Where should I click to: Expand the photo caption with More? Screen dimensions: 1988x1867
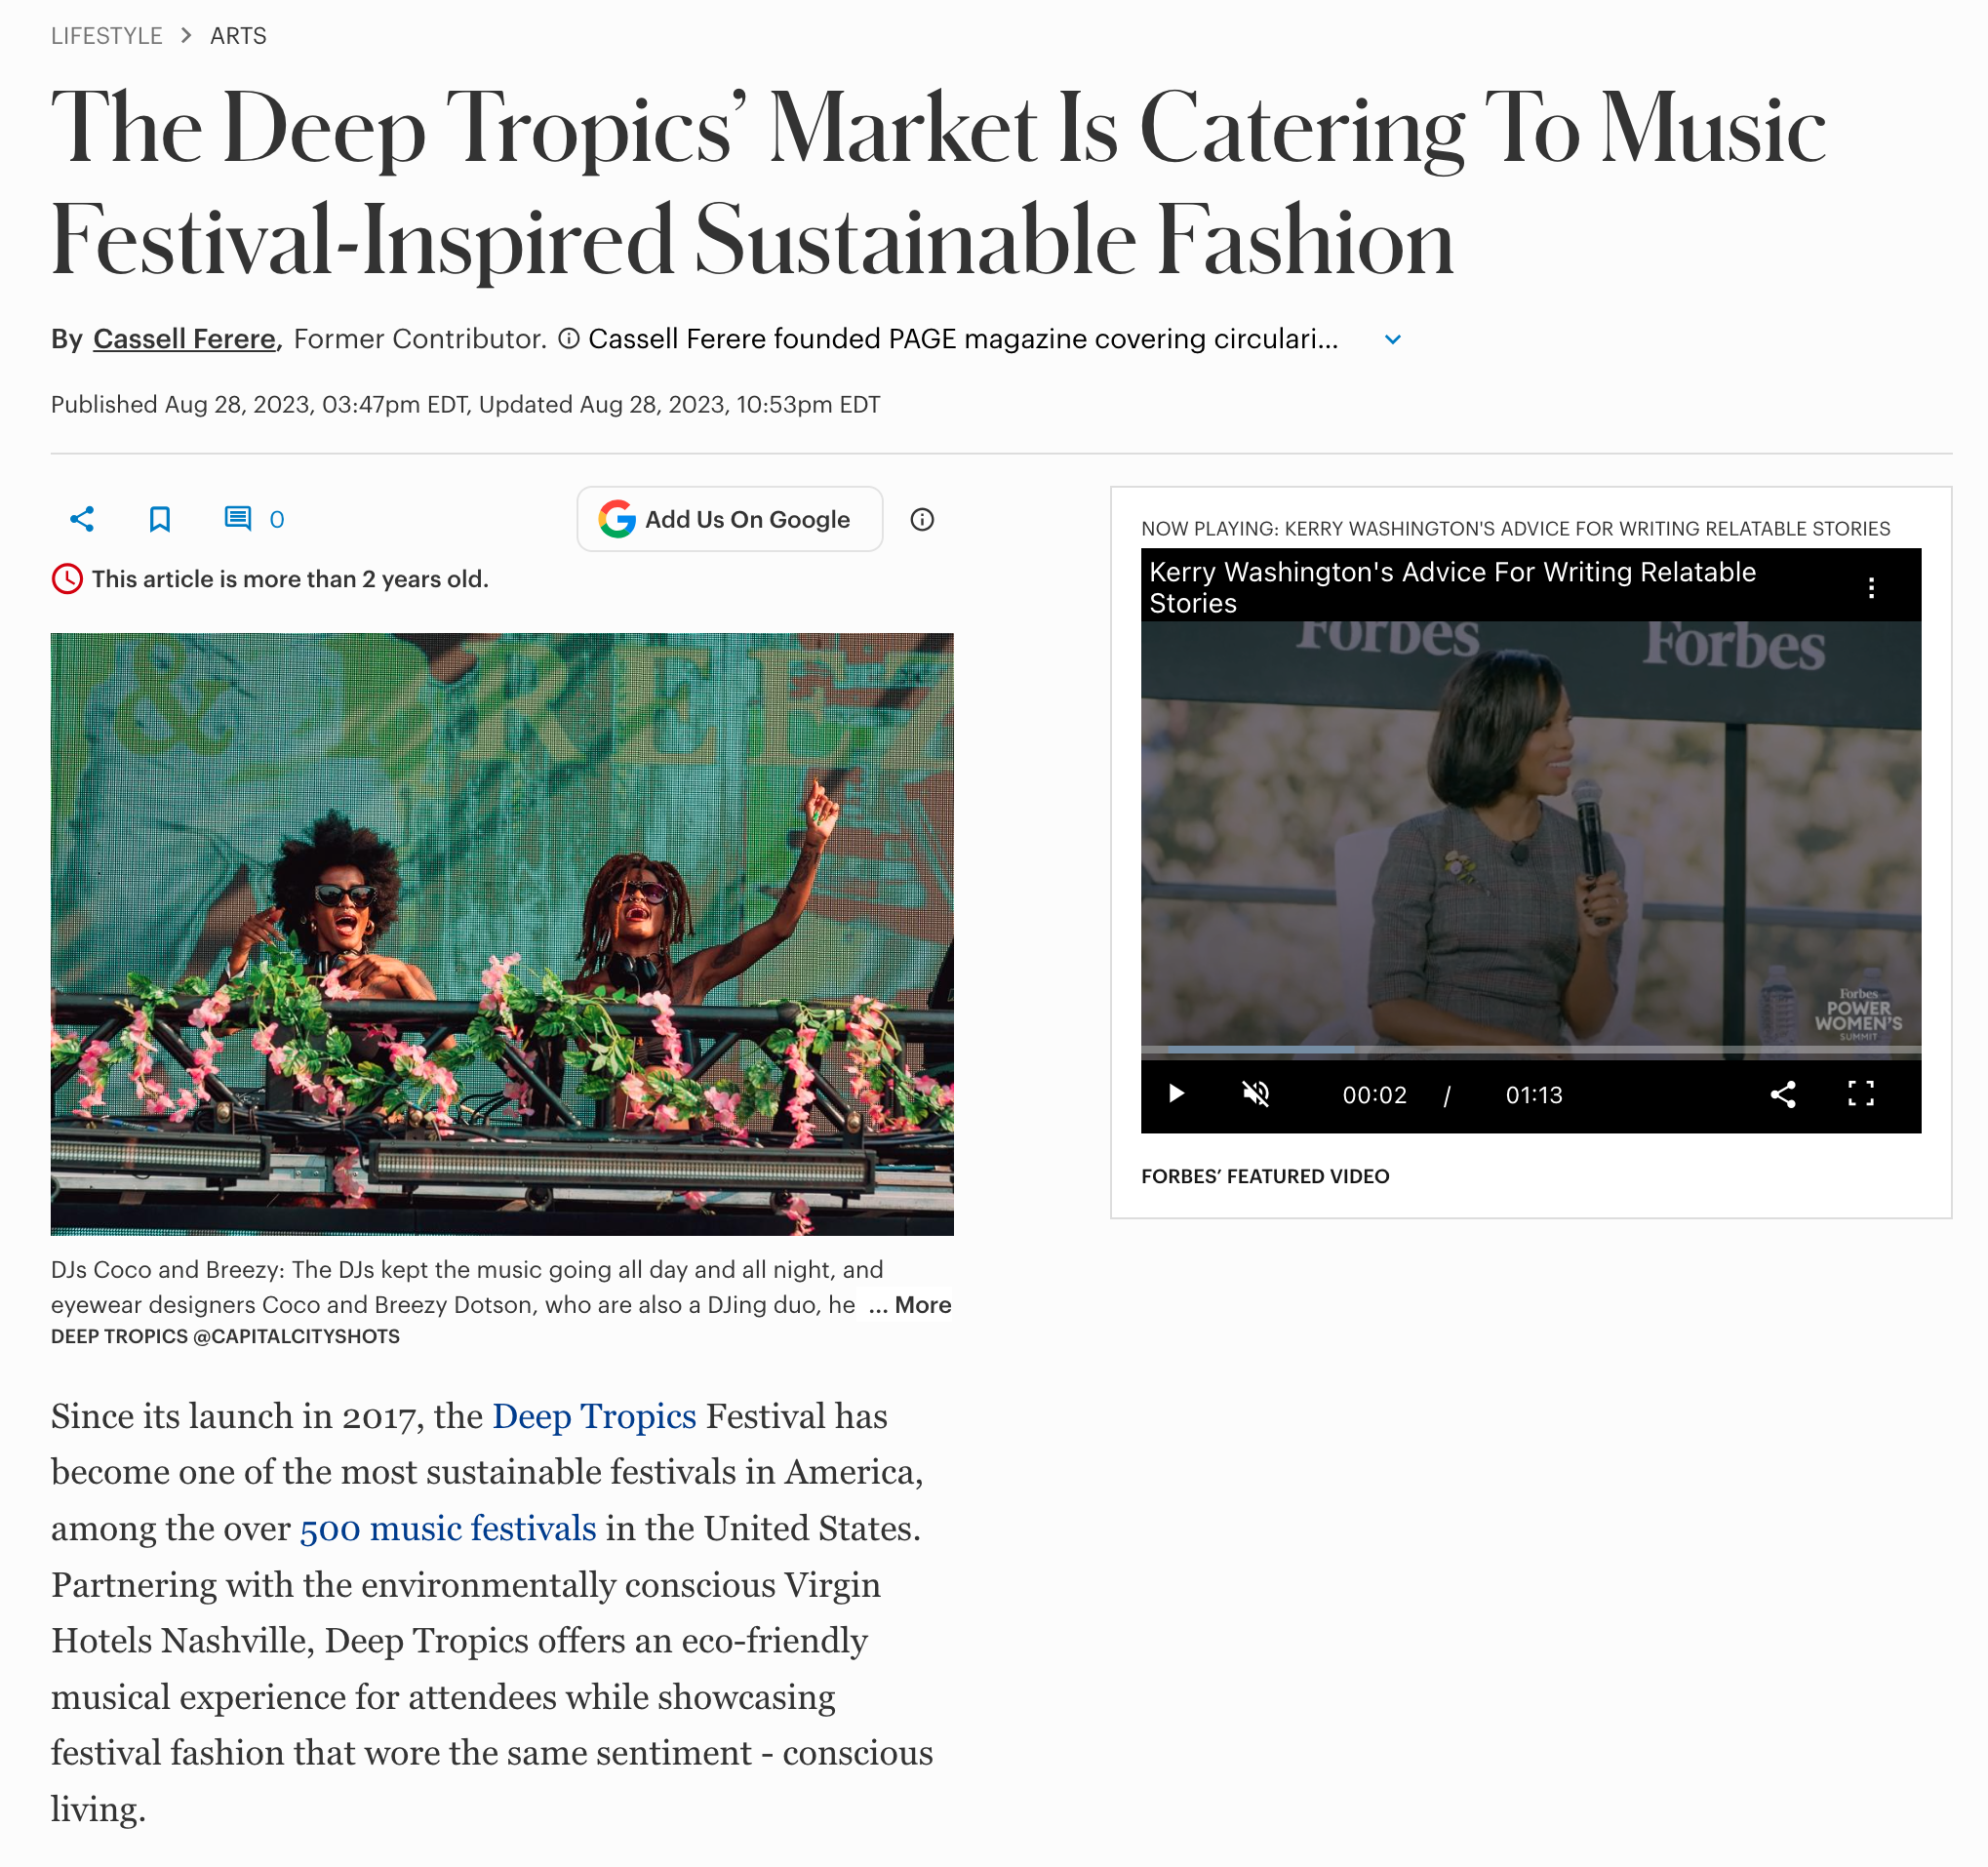[x=910, y=1305]
